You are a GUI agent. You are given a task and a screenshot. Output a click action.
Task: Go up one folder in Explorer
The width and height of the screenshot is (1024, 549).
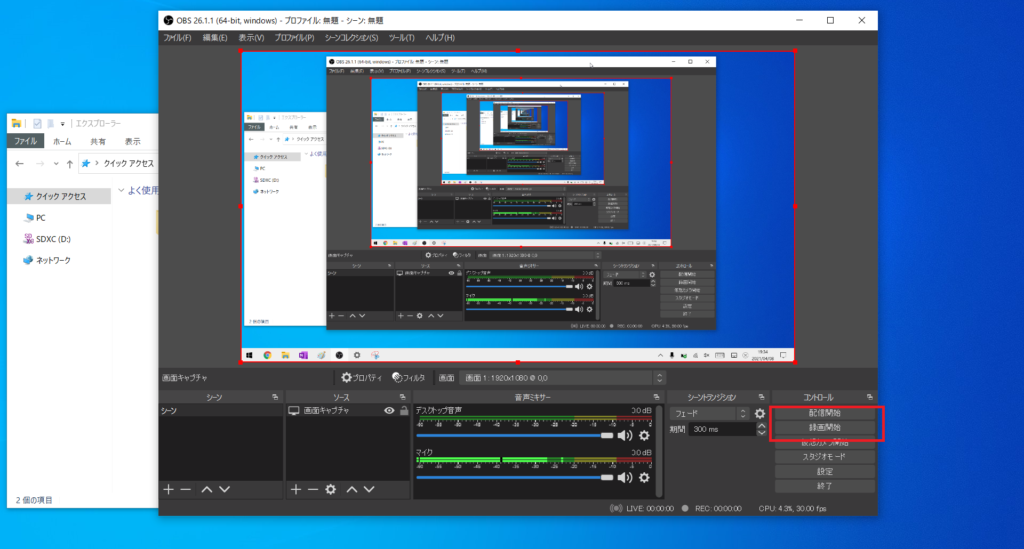tap(70, 163)
